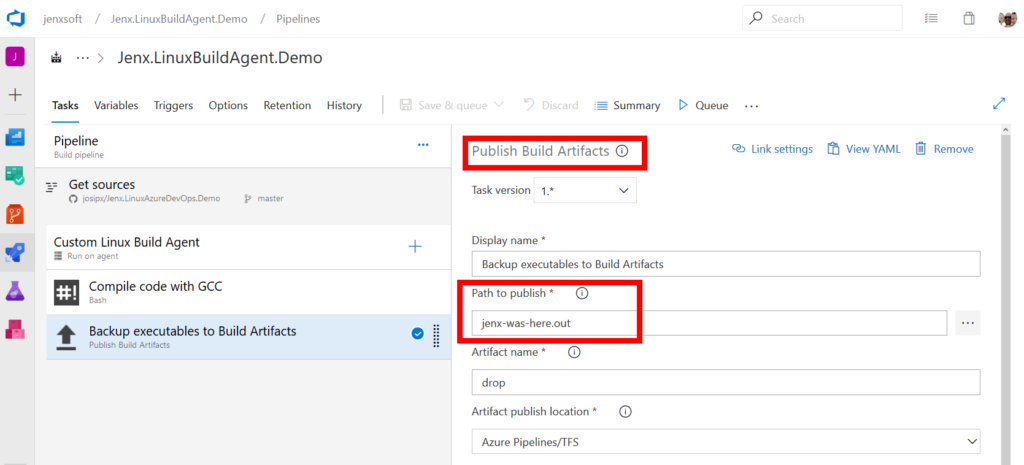Focus the Display name field

pyautogui.click(x=726, y=264)
